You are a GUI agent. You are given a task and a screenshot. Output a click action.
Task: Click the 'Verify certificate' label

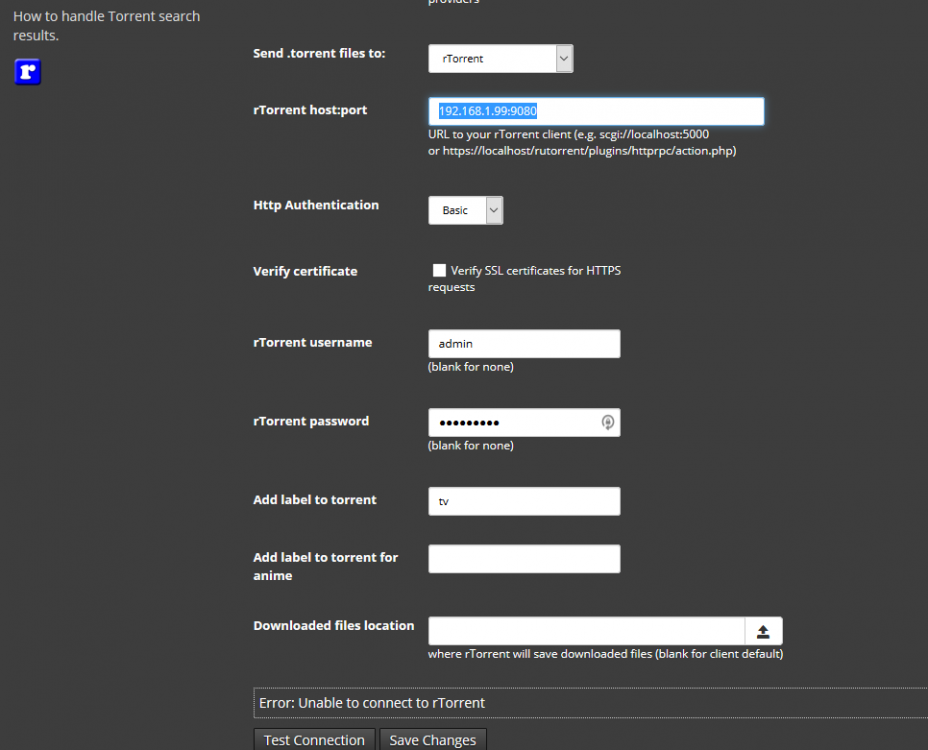[305, 271]
